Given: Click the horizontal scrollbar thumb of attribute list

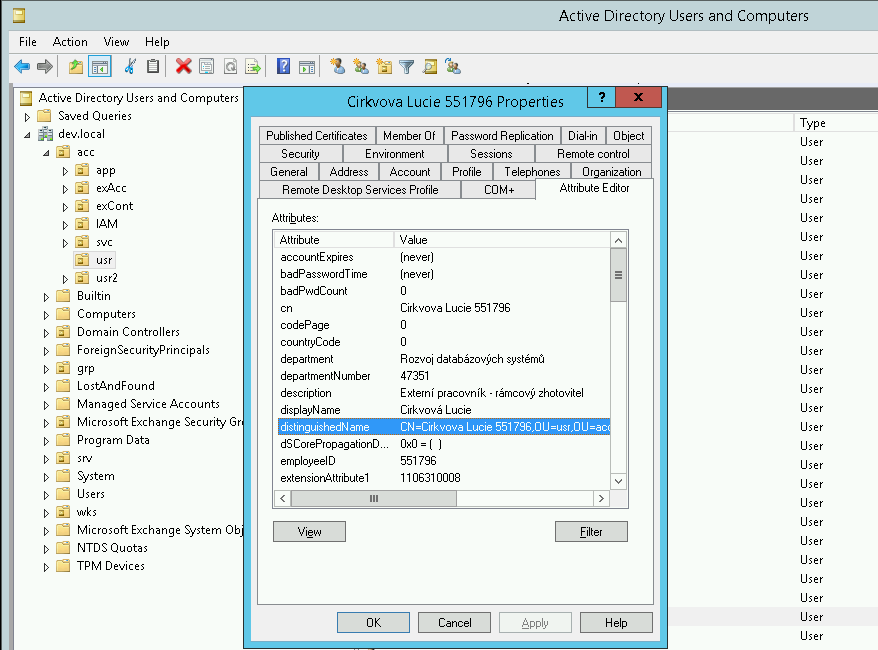Looking at the screenshot, I should point(373,498).
